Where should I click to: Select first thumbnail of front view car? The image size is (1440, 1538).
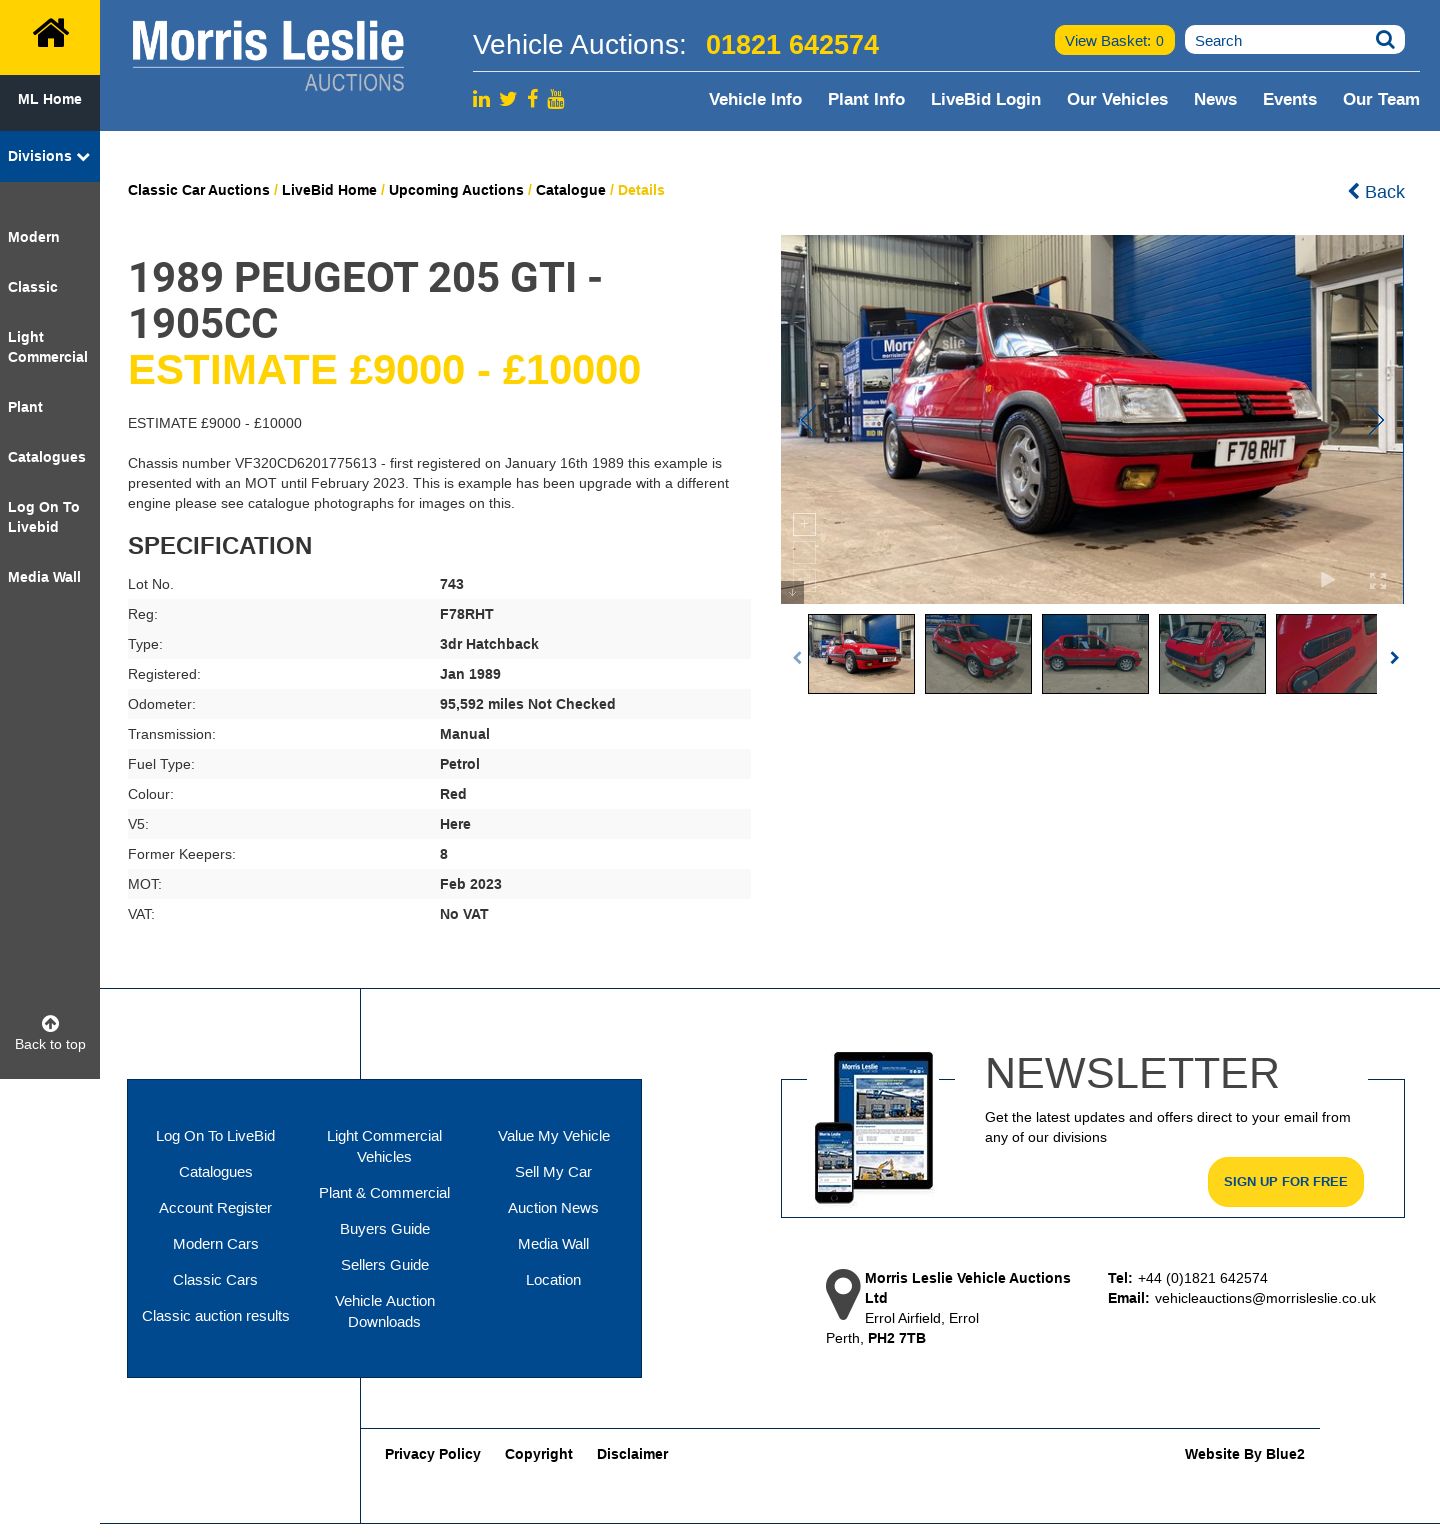coord(861,654)
